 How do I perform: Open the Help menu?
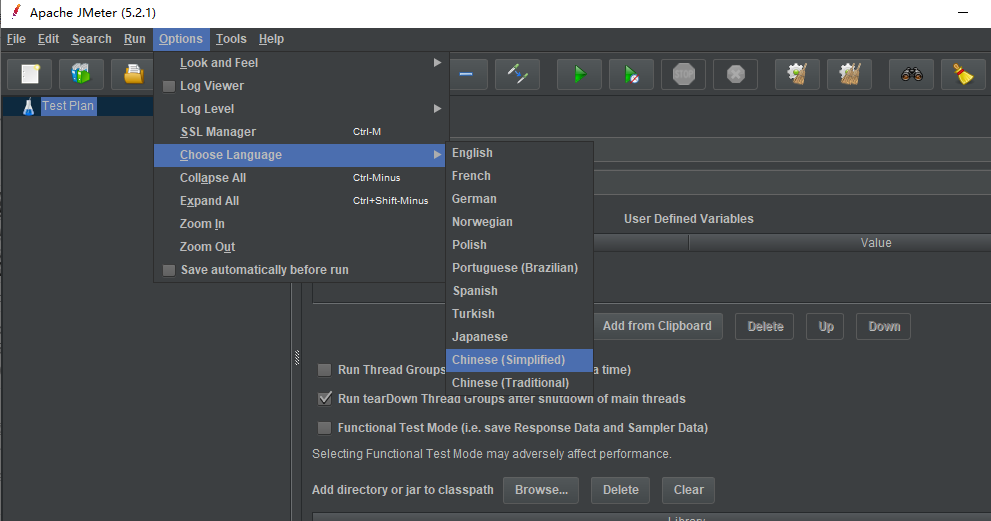click(x=271, y=39)
